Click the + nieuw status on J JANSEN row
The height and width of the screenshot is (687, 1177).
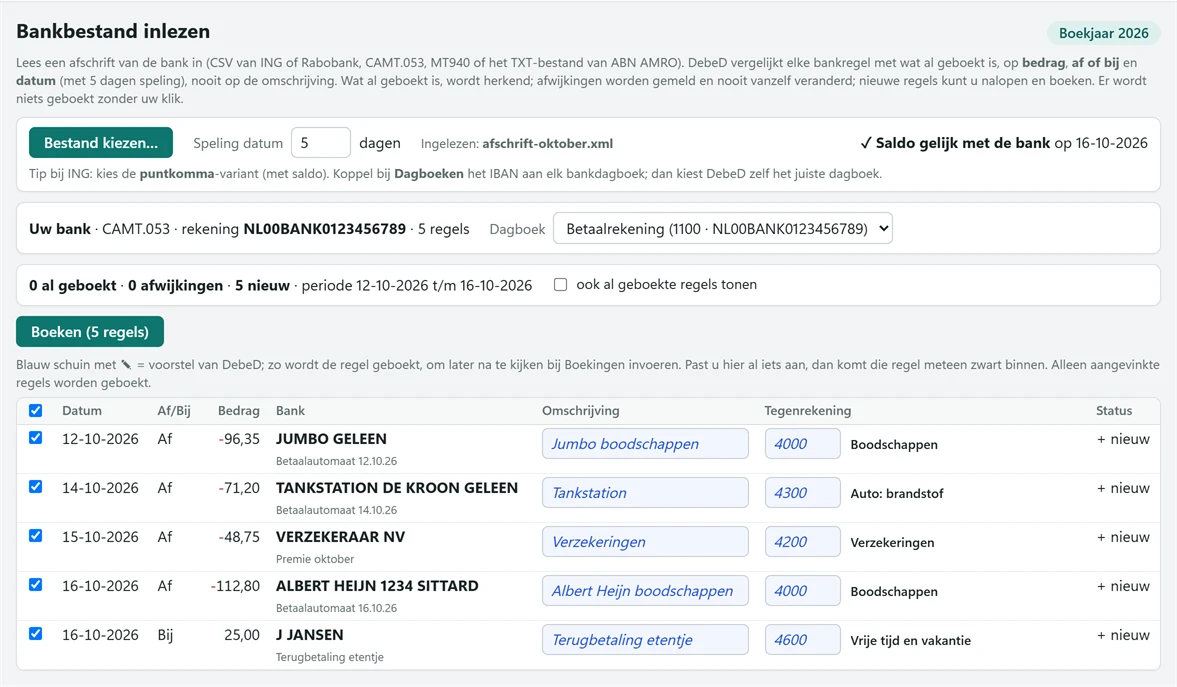point(1123,634)
